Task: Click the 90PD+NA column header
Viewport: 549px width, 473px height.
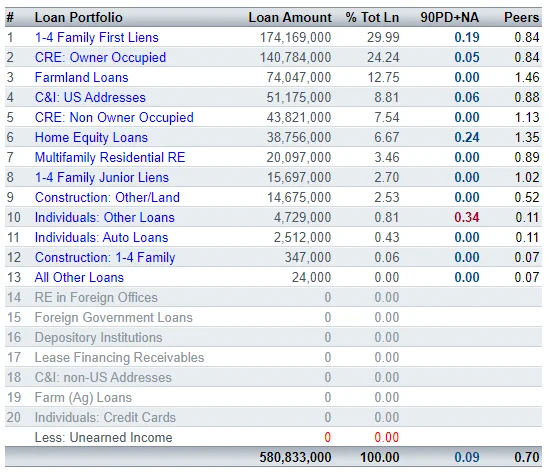Action: [450, 17]
